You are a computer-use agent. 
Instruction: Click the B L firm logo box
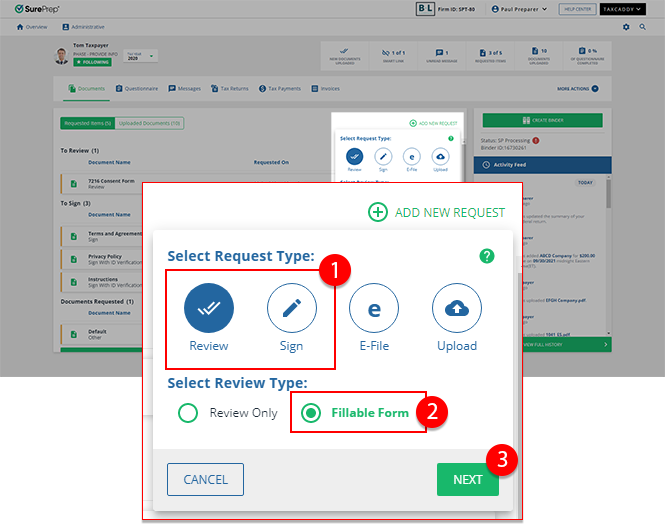click(x=425, y=9)
